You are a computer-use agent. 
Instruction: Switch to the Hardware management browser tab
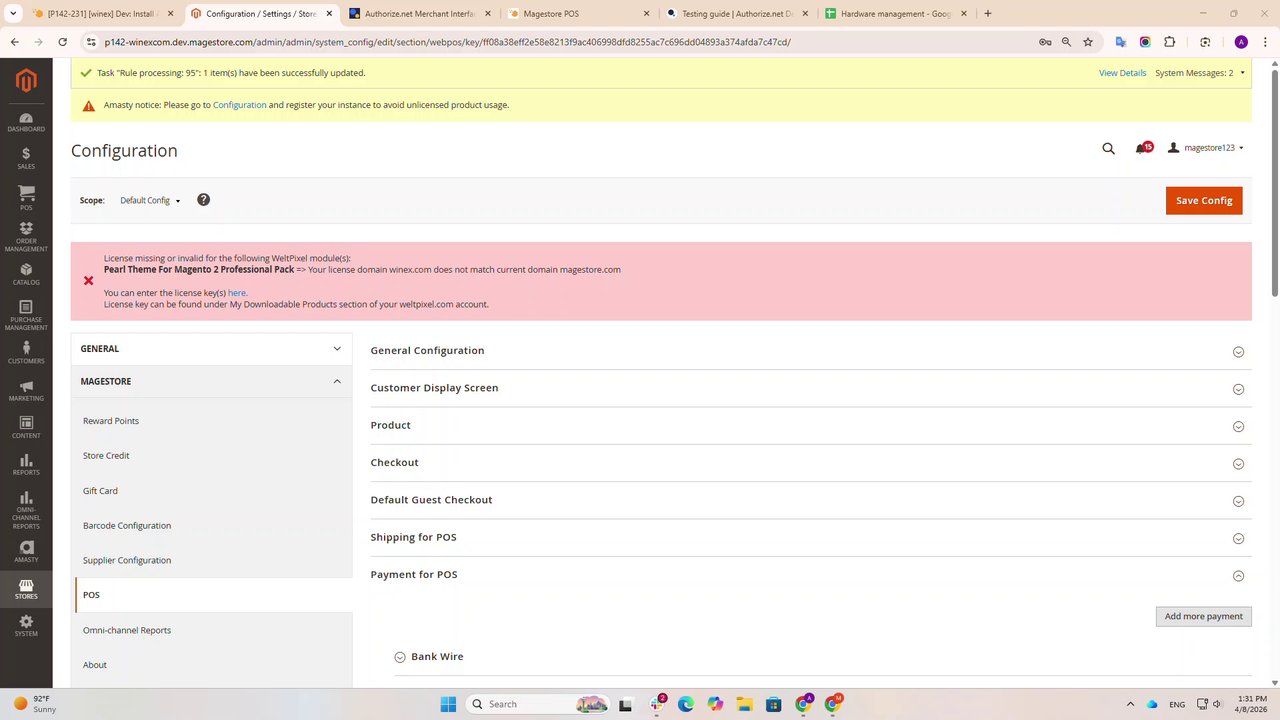pyautogui.click(x=895, y=14)
